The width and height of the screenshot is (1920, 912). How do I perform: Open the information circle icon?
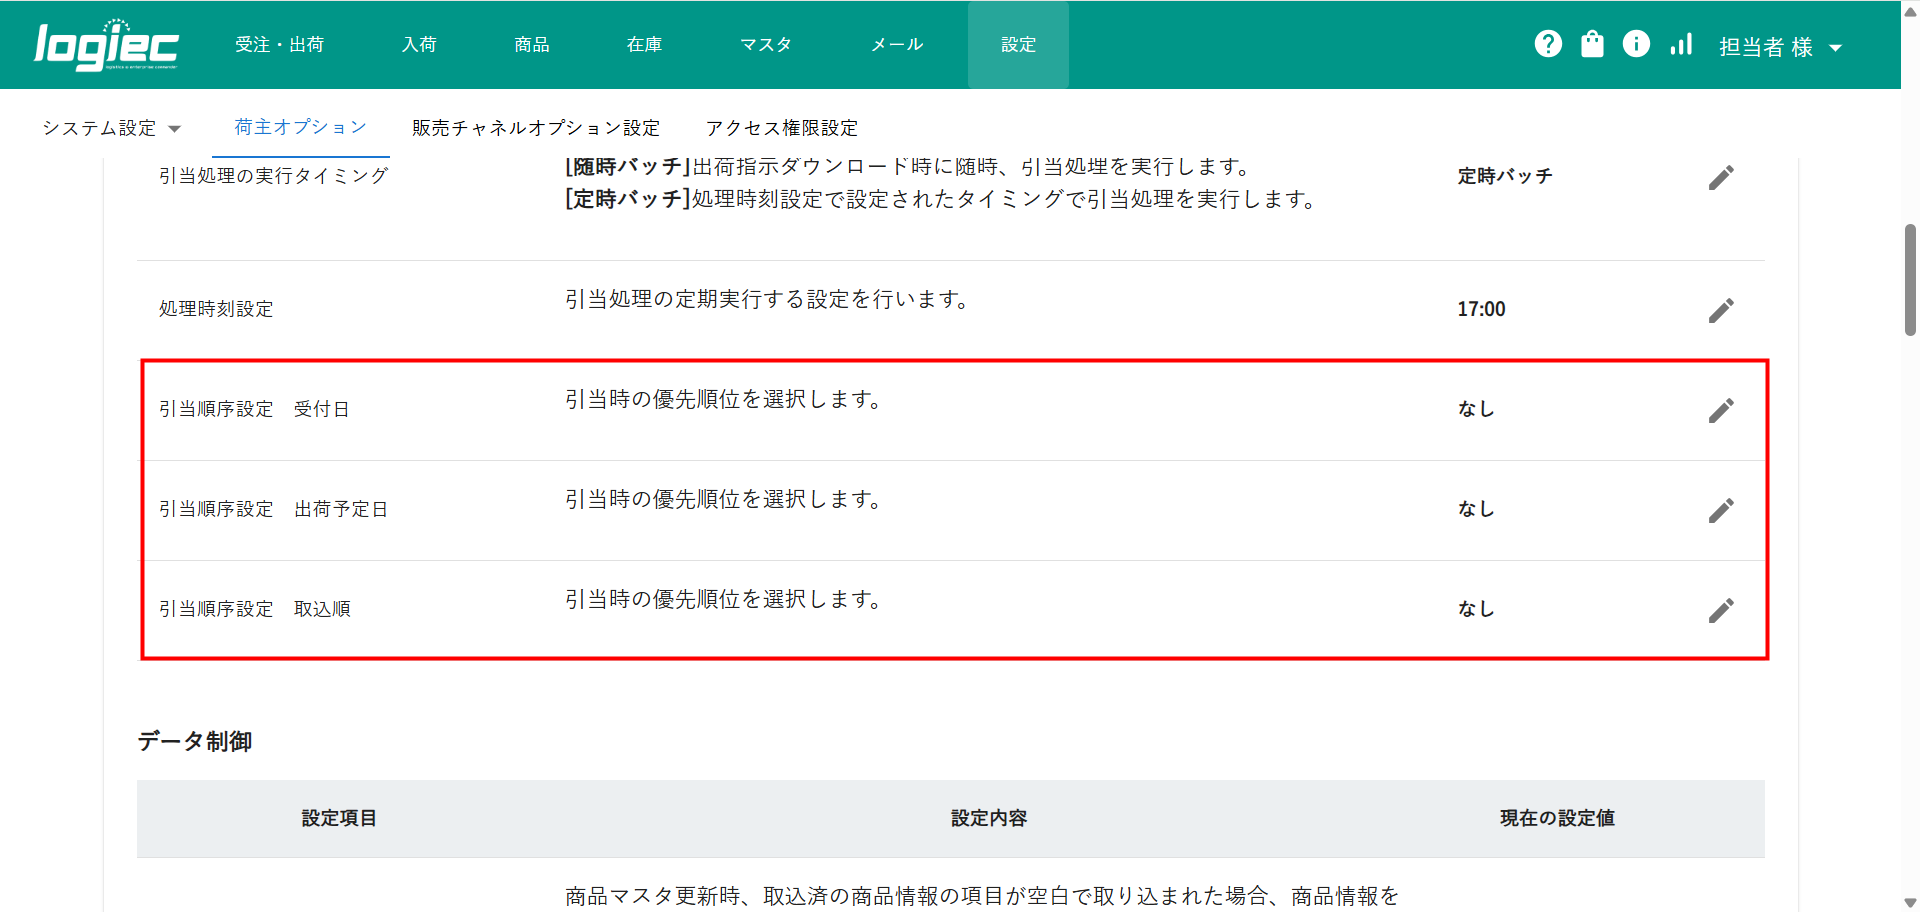pyautogui.click(x=1636, y=44)
